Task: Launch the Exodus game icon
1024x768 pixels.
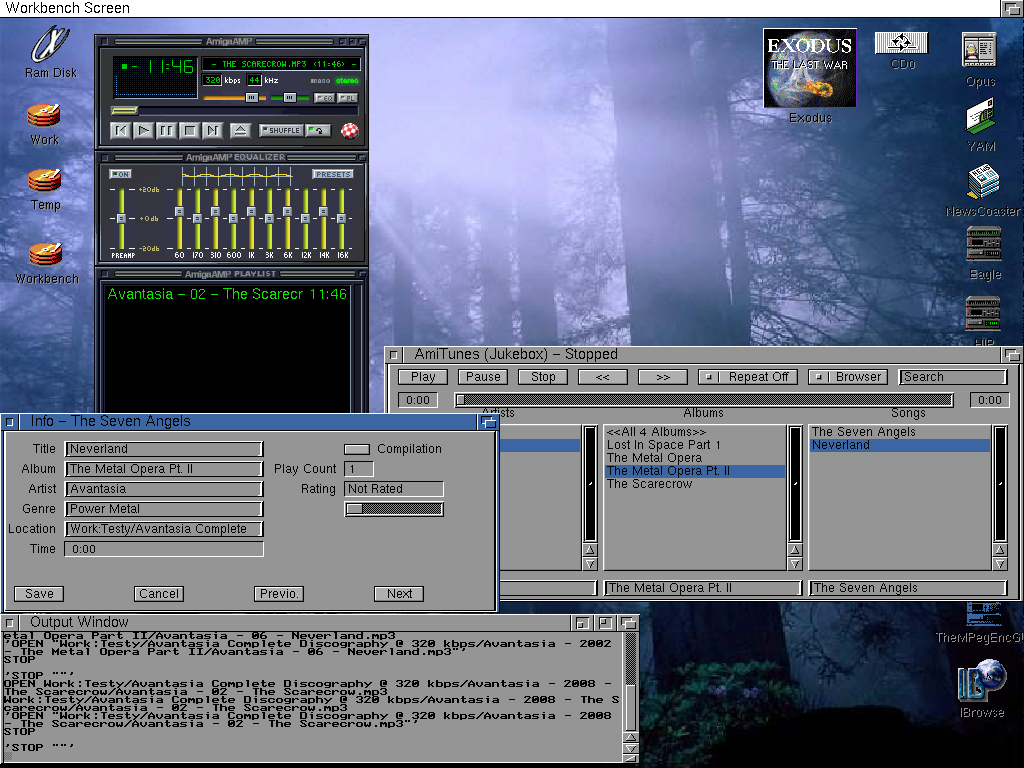Action: [x=810, y=68]
